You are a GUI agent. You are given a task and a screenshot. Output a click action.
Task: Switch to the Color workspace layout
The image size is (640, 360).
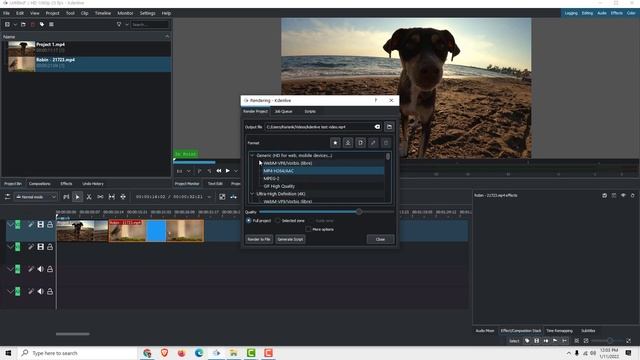click(631, 13)
